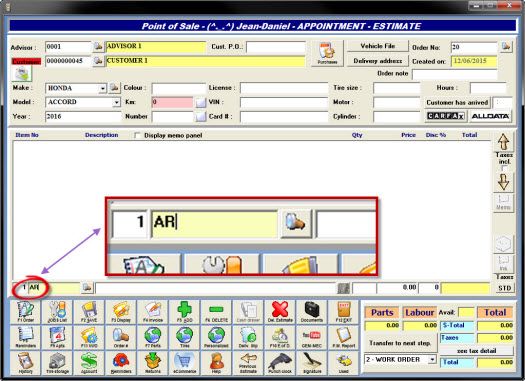Click the see tax detail button
This screenshot has width=525, height=381.
pyautogui.click(x=476, y=351)
